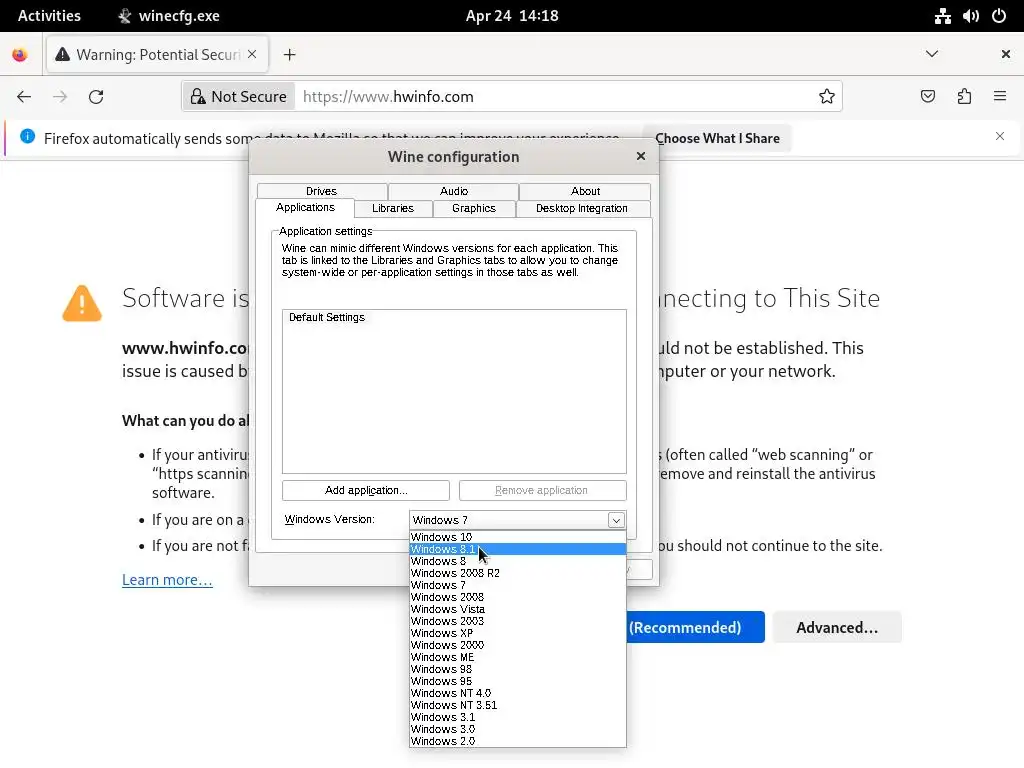Switch to the Audio tab
The height and width of the screenshot is (768, 1024).
[454, 191]
